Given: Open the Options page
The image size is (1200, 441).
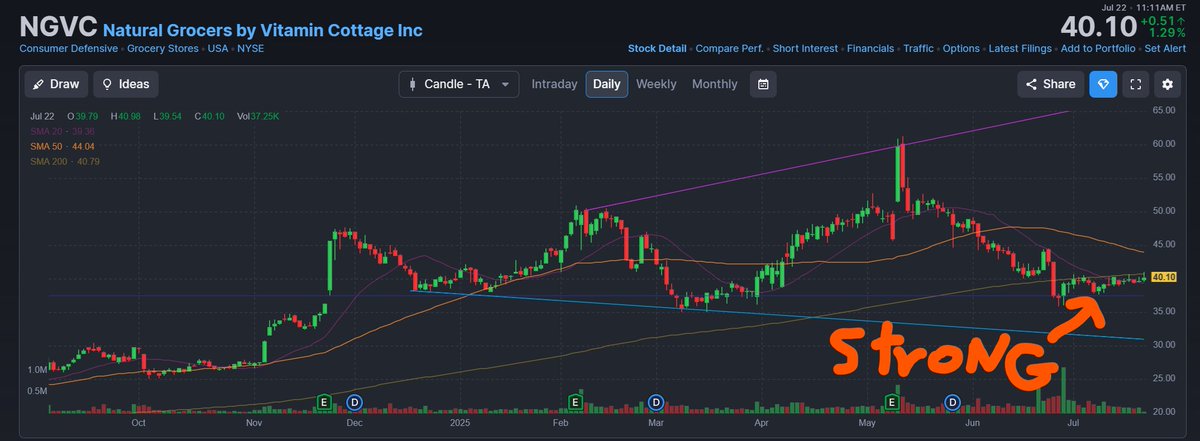Looking at the screenshot, I should (x=962, y=48).
